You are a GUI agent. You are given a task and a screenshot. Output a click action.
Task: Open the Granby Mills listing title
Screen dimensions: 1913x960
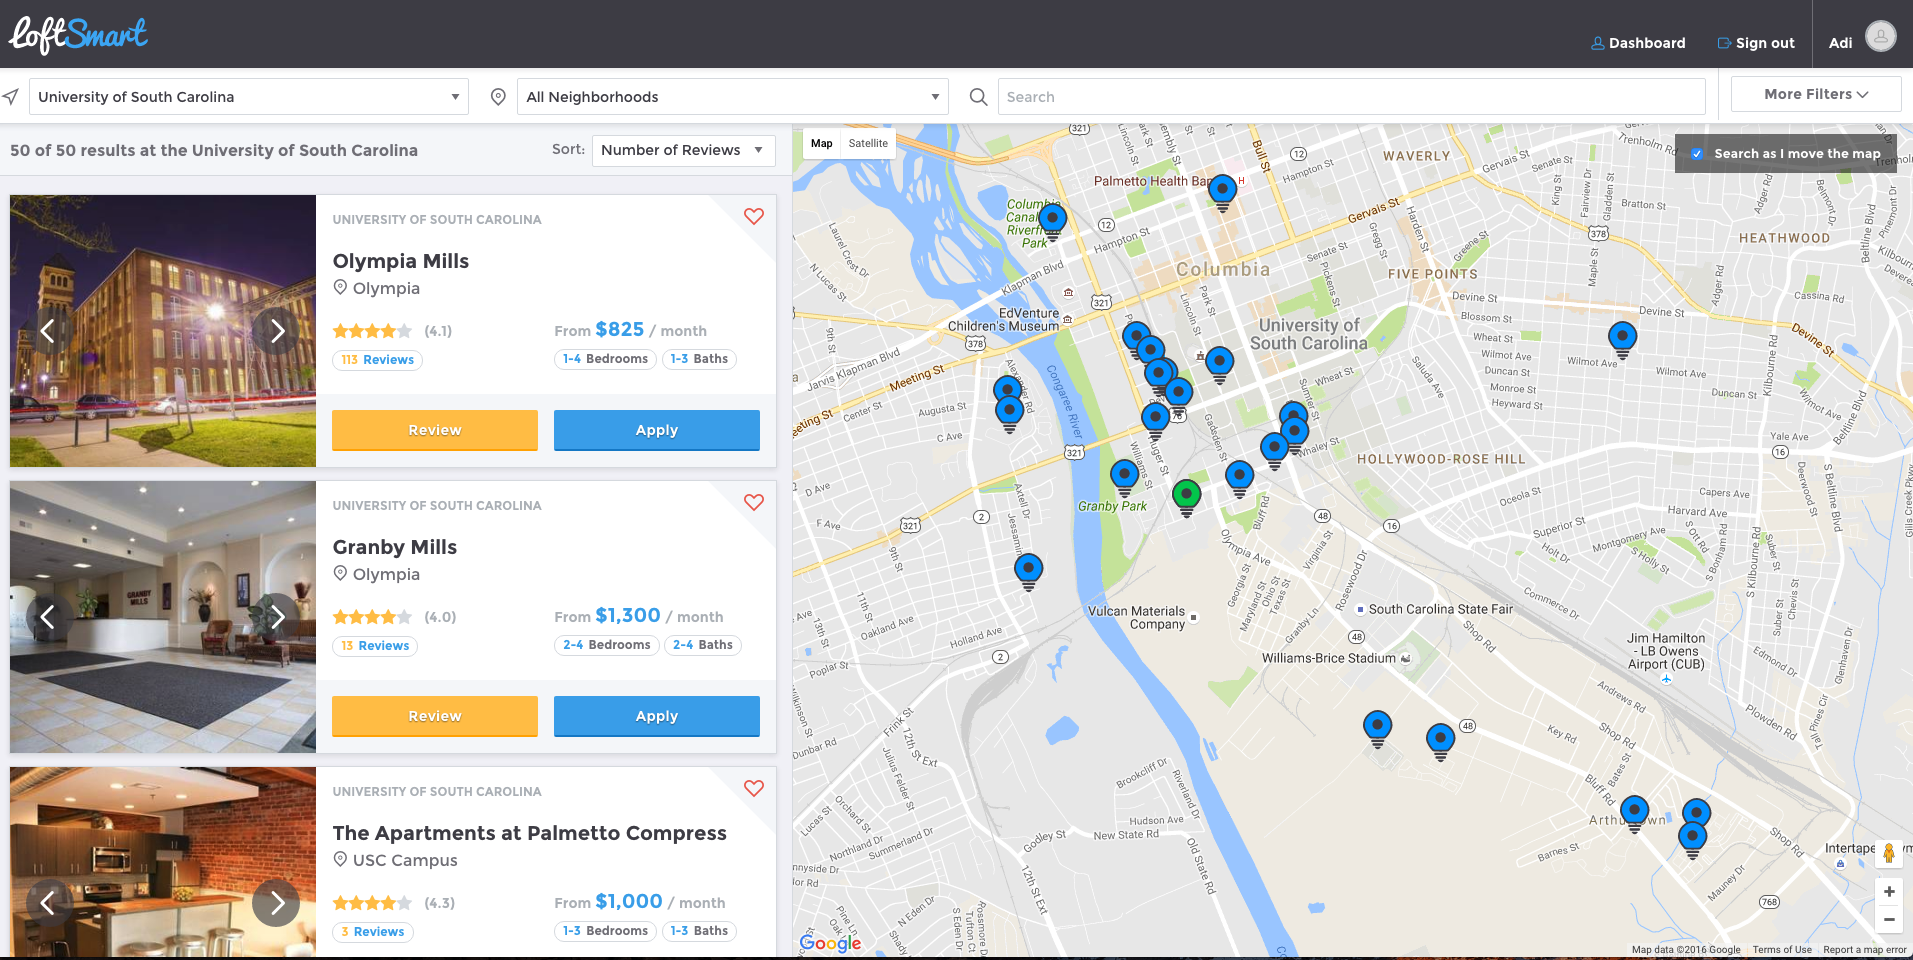coord(395,547)
